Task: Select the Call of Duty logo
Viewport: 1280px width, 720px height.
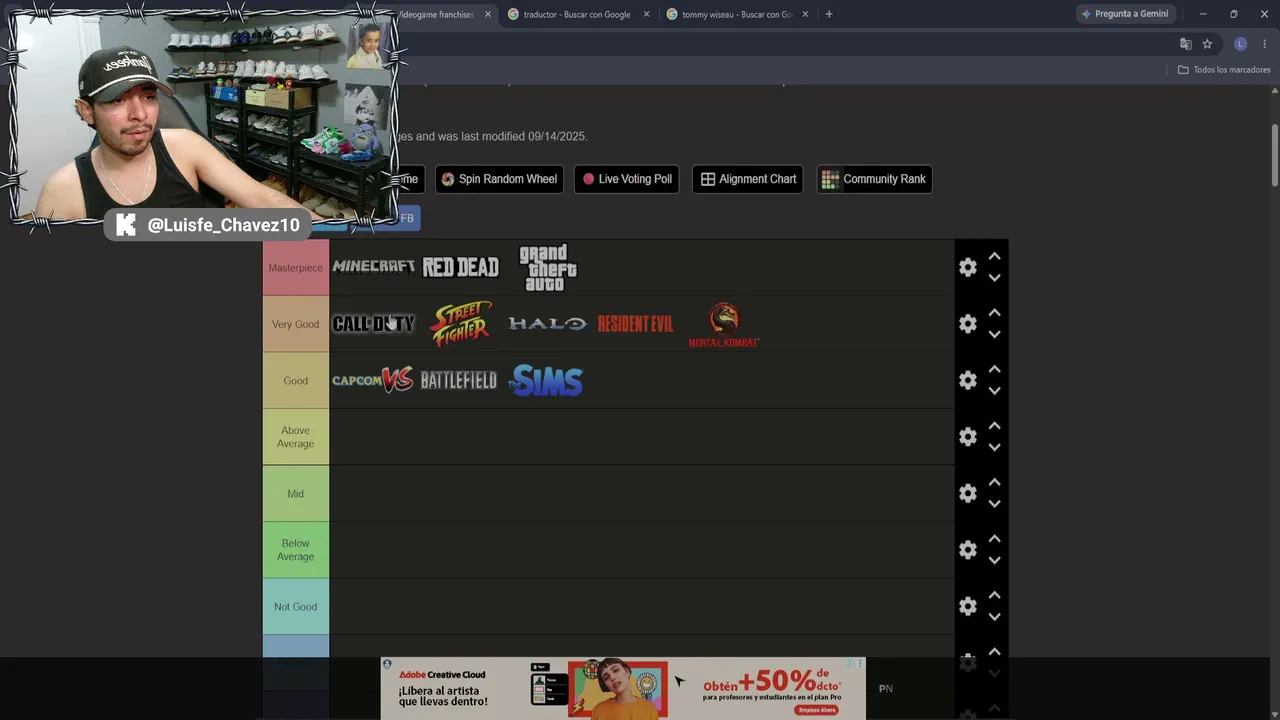Action: [x=373, y=324]
